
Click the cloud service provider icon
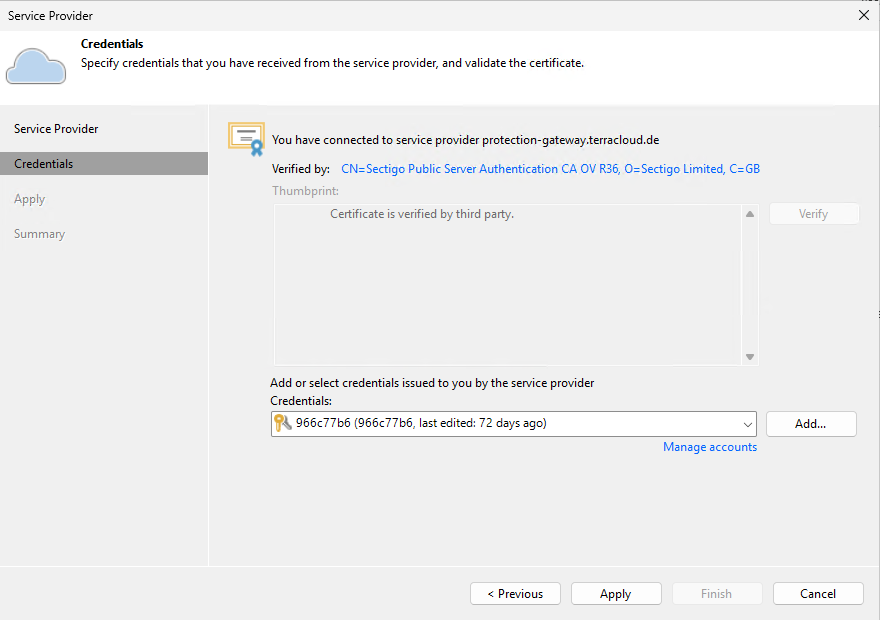coord(36,65)
